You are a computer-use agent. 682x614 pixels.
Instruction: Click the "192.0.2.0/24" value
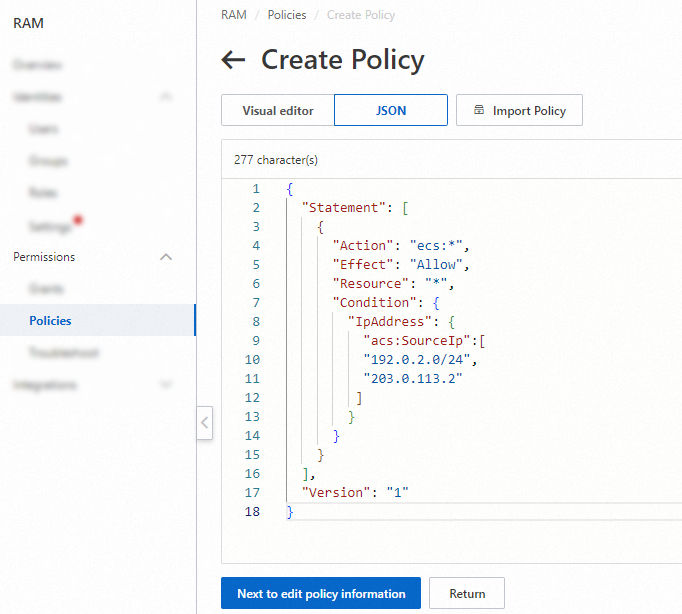pos(417,360)
